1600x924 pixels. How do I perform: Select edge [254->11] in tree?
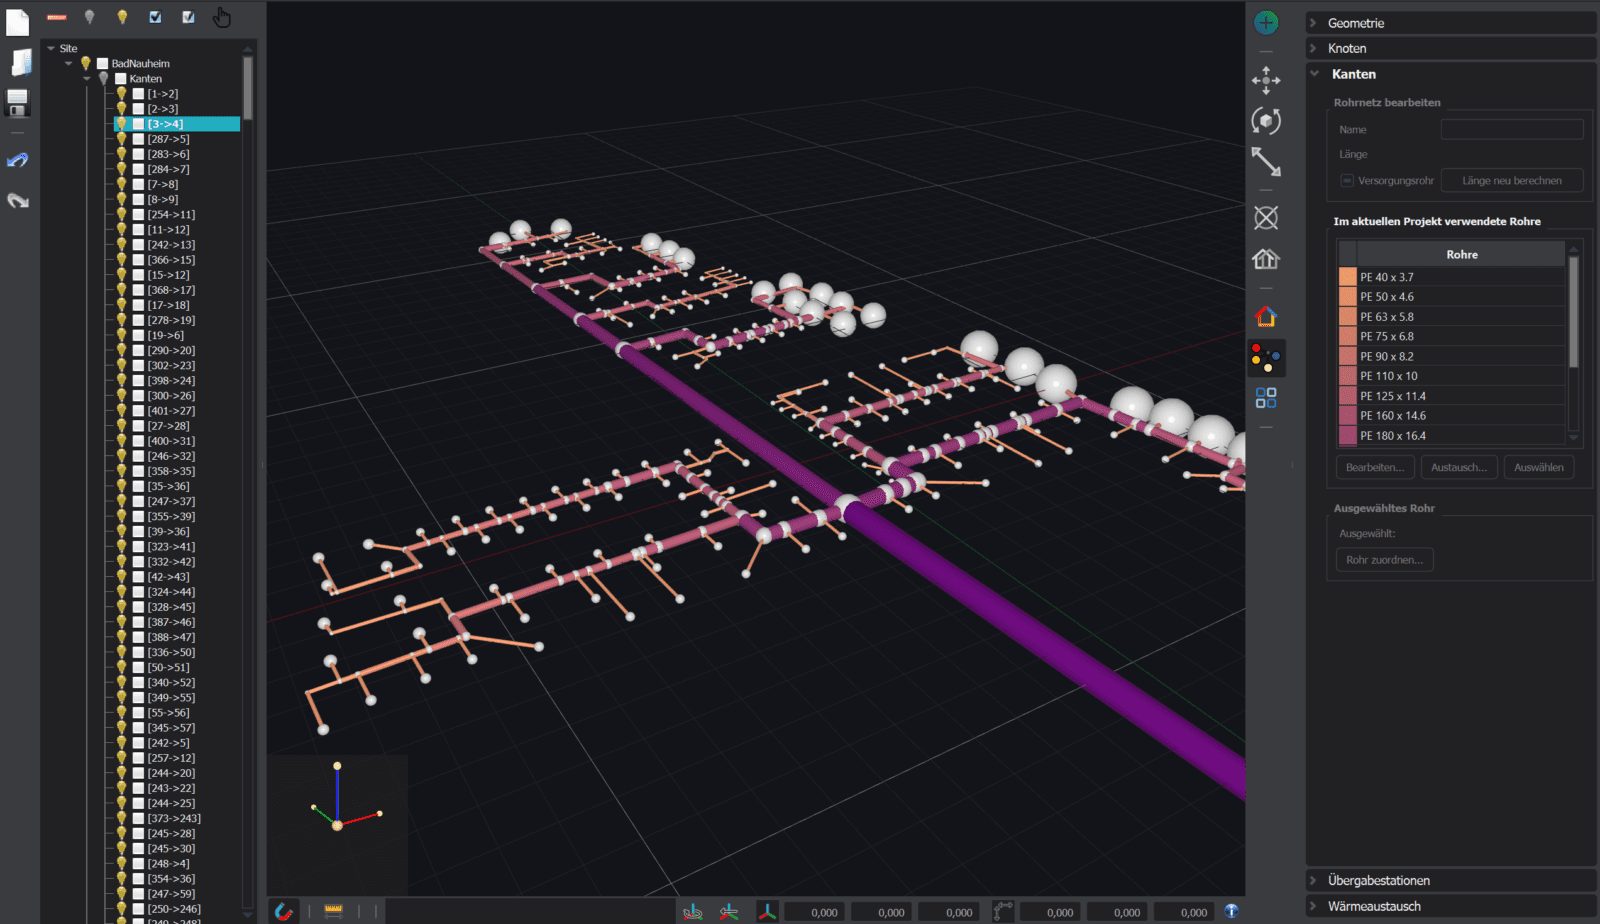click(x=171, y=215)
